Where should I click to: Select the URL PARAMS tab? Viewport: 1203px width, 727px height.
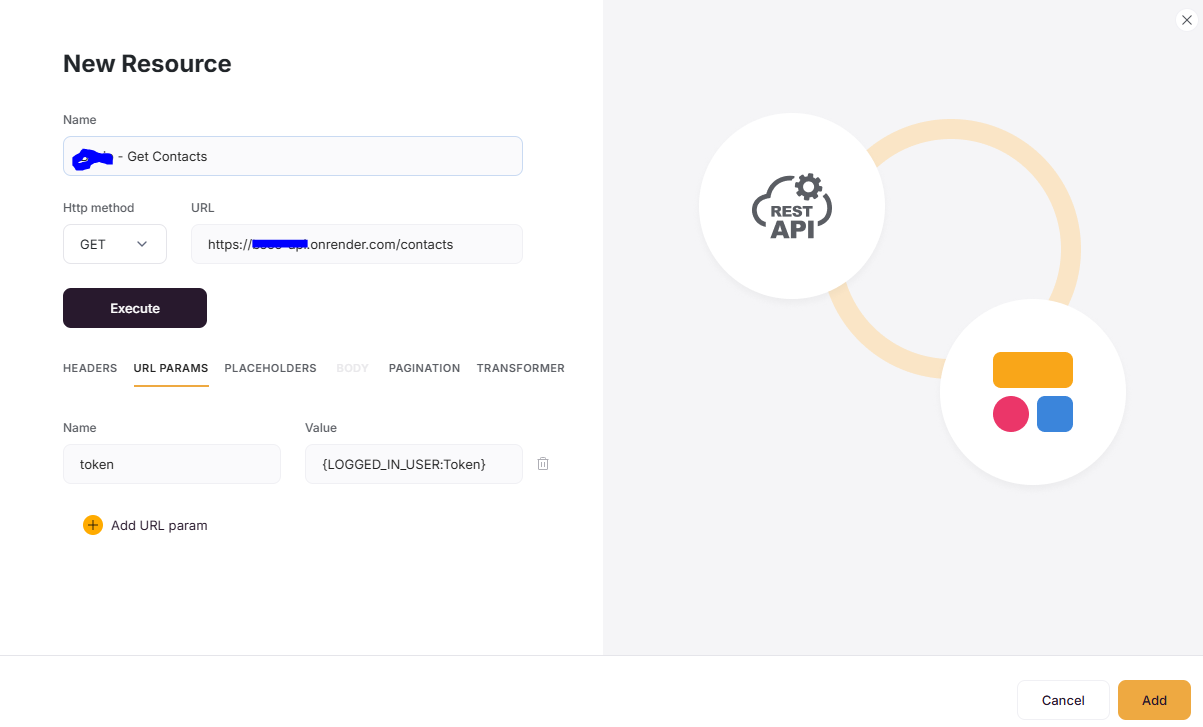point(171,368)
